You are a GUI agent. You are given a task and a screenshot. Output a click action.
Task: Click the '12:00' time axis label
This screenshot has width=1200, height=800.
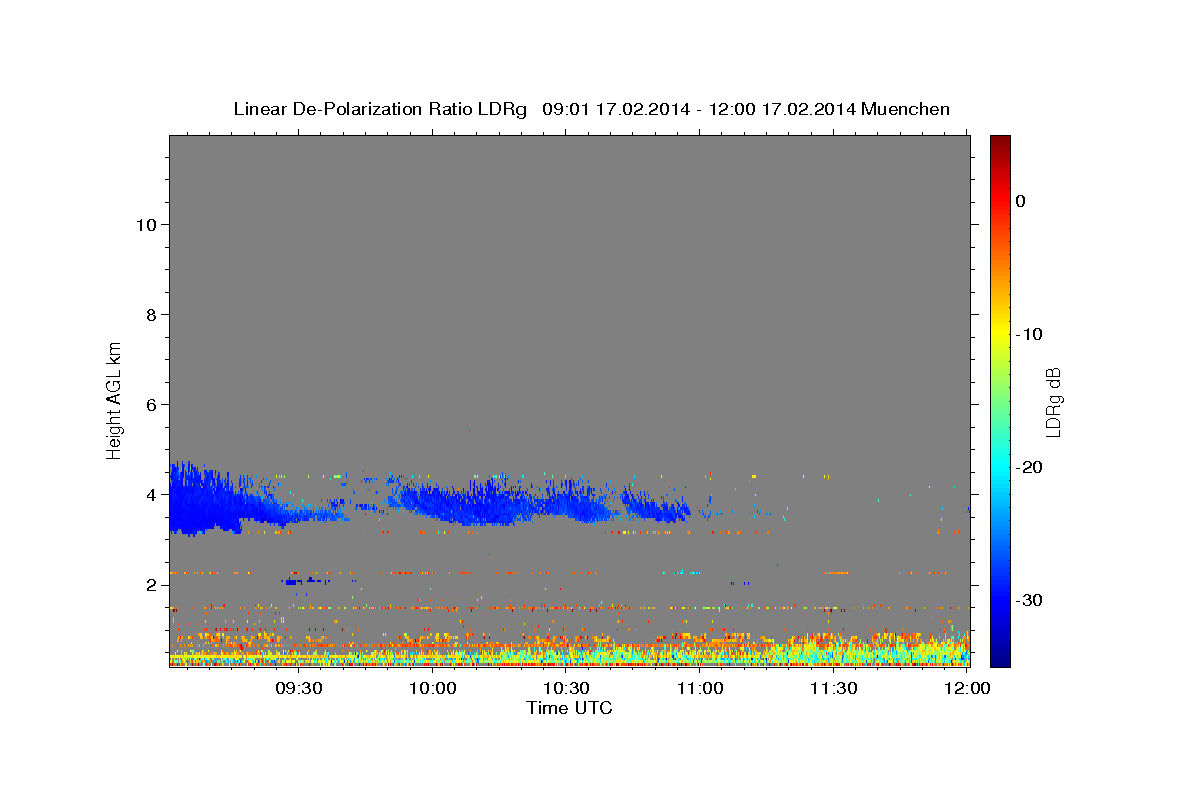(x=967, y=689)
